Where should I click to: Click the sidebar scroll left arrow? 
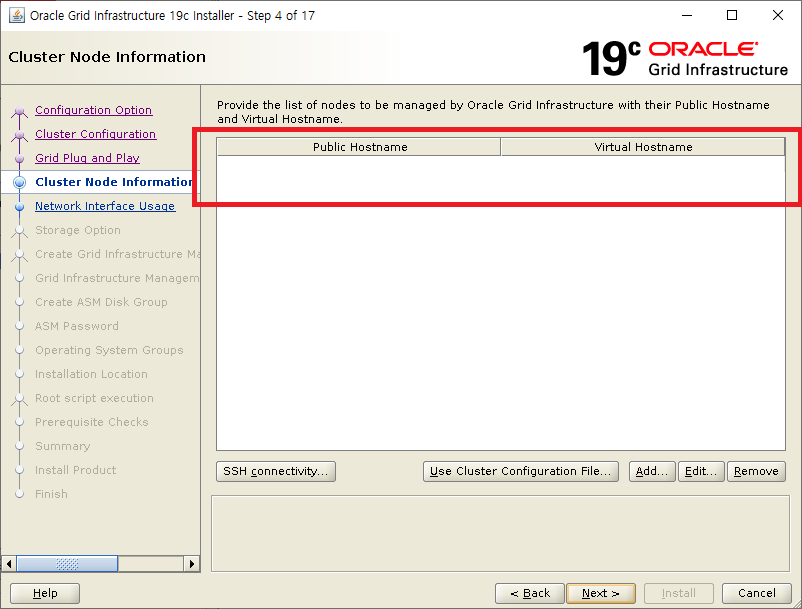click(9, 564)
